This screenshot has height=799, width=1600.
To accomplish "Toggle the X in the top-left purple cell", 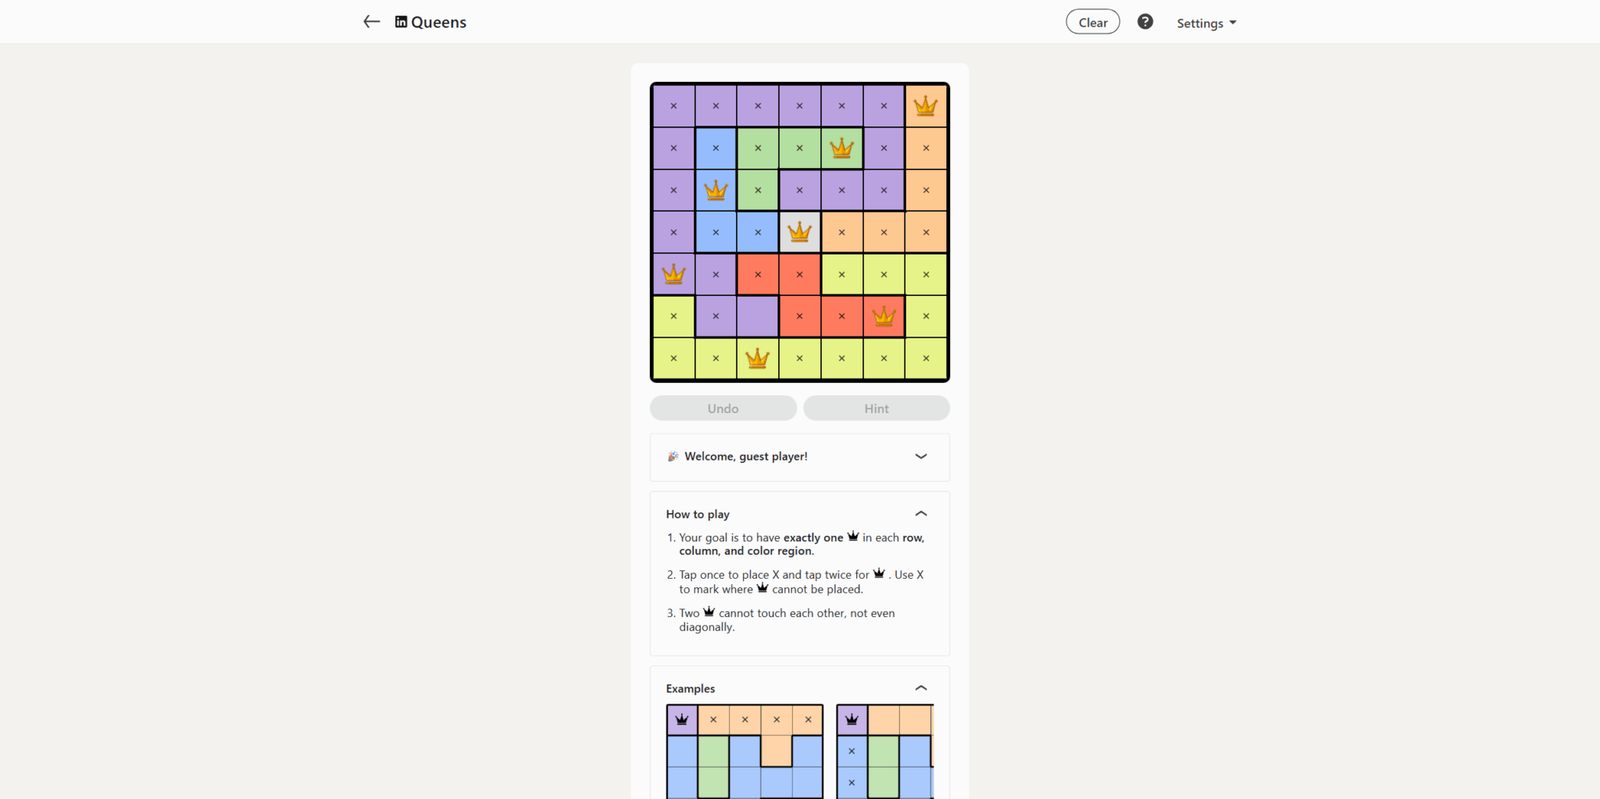I will click(674, 106).
